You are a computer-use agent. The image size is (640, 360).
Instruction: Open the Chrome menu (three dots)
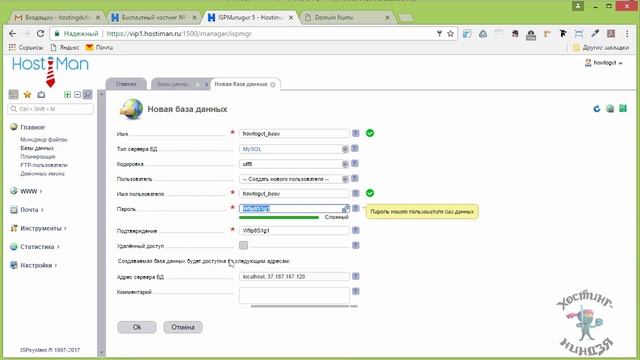(627, 33)
